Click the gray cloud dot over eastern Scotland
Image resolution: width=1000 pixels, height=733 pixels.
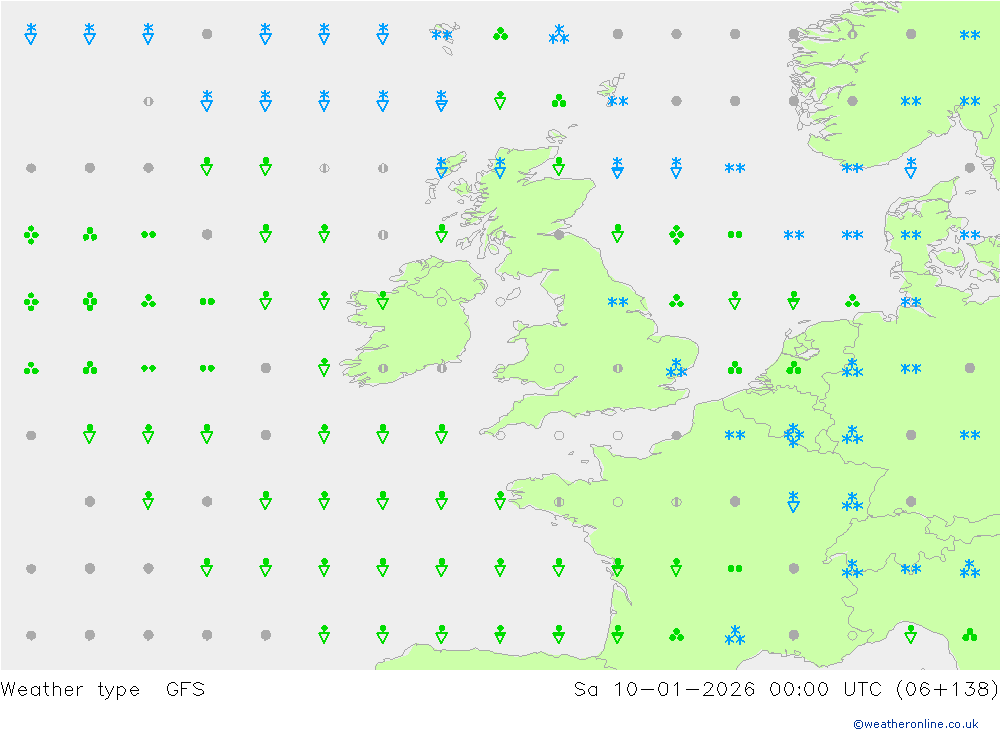pos(559,235)
